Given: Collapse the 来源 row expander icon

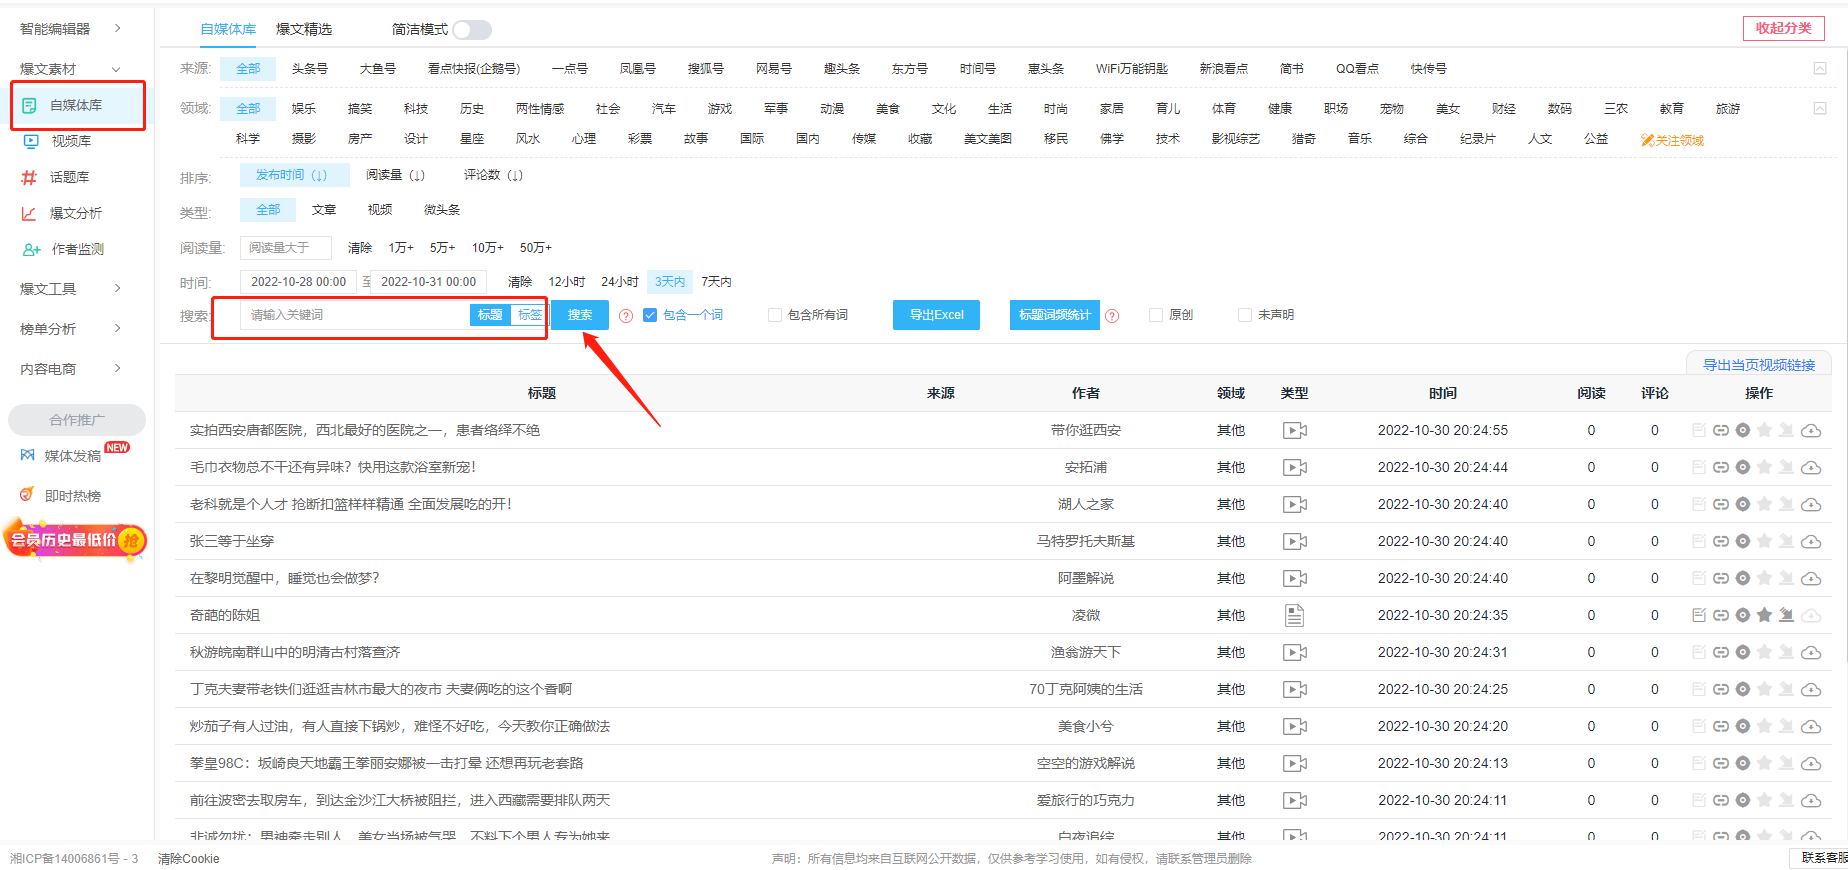Looking at the screenshot, I should 1820,69.
